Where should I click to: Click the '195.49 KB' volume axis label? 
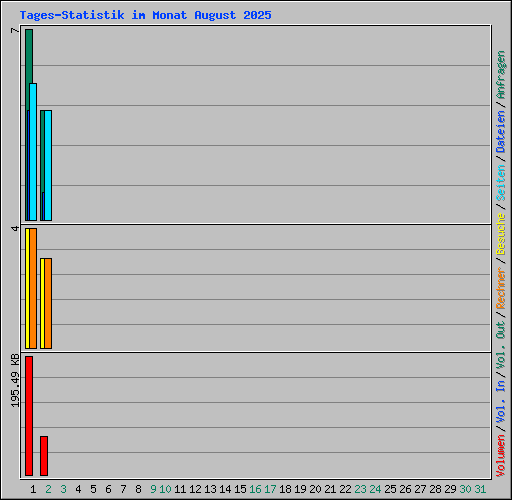coord(15,381)
